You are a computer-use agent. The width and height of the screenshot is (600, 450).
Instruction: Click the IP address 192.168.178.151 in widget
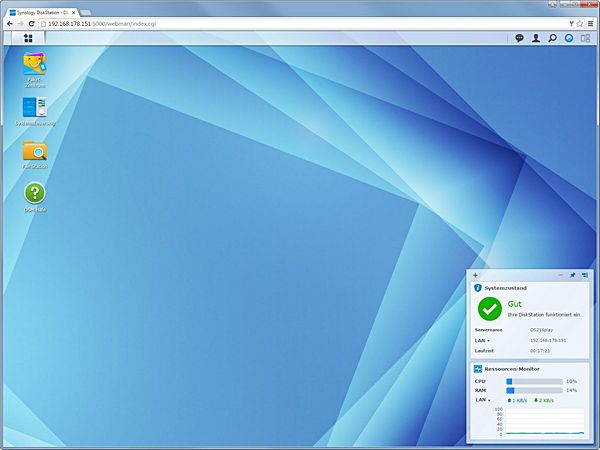[x=548, y=341]
